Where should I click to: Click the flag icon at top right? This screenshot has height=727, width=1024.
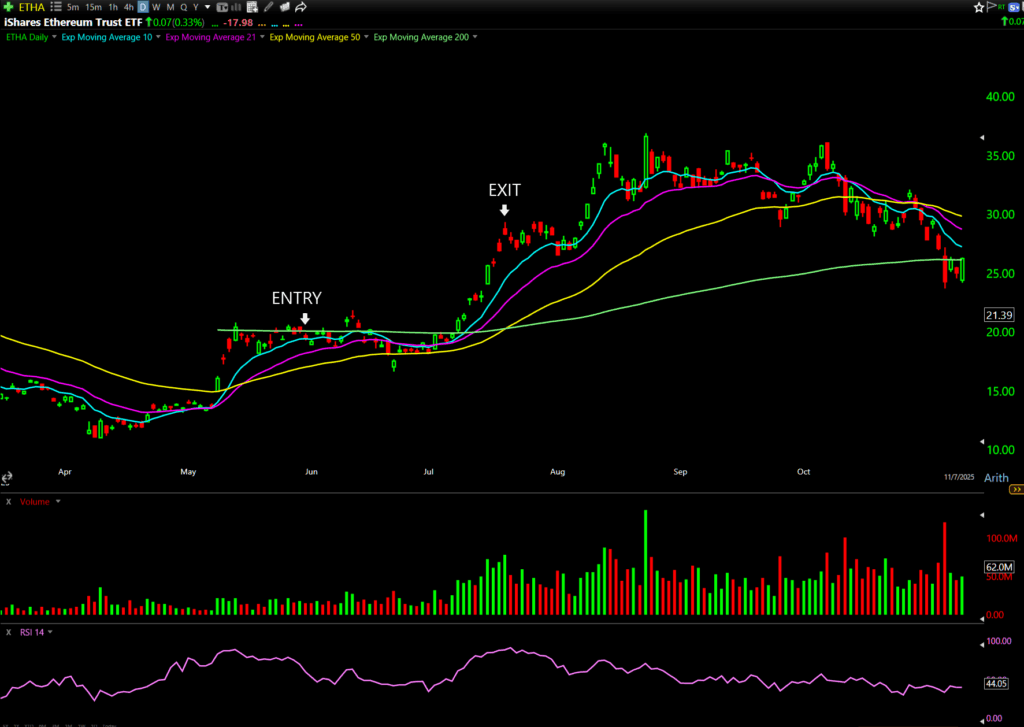point(992,7)
